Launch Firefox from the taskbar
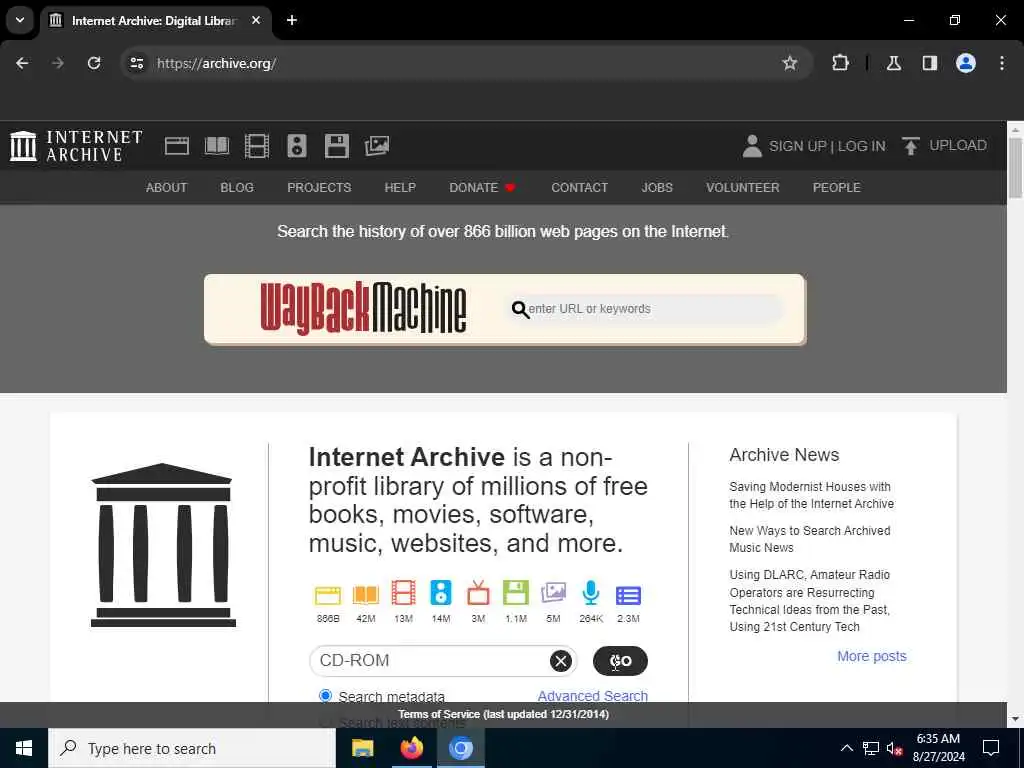 click(411, 748)
